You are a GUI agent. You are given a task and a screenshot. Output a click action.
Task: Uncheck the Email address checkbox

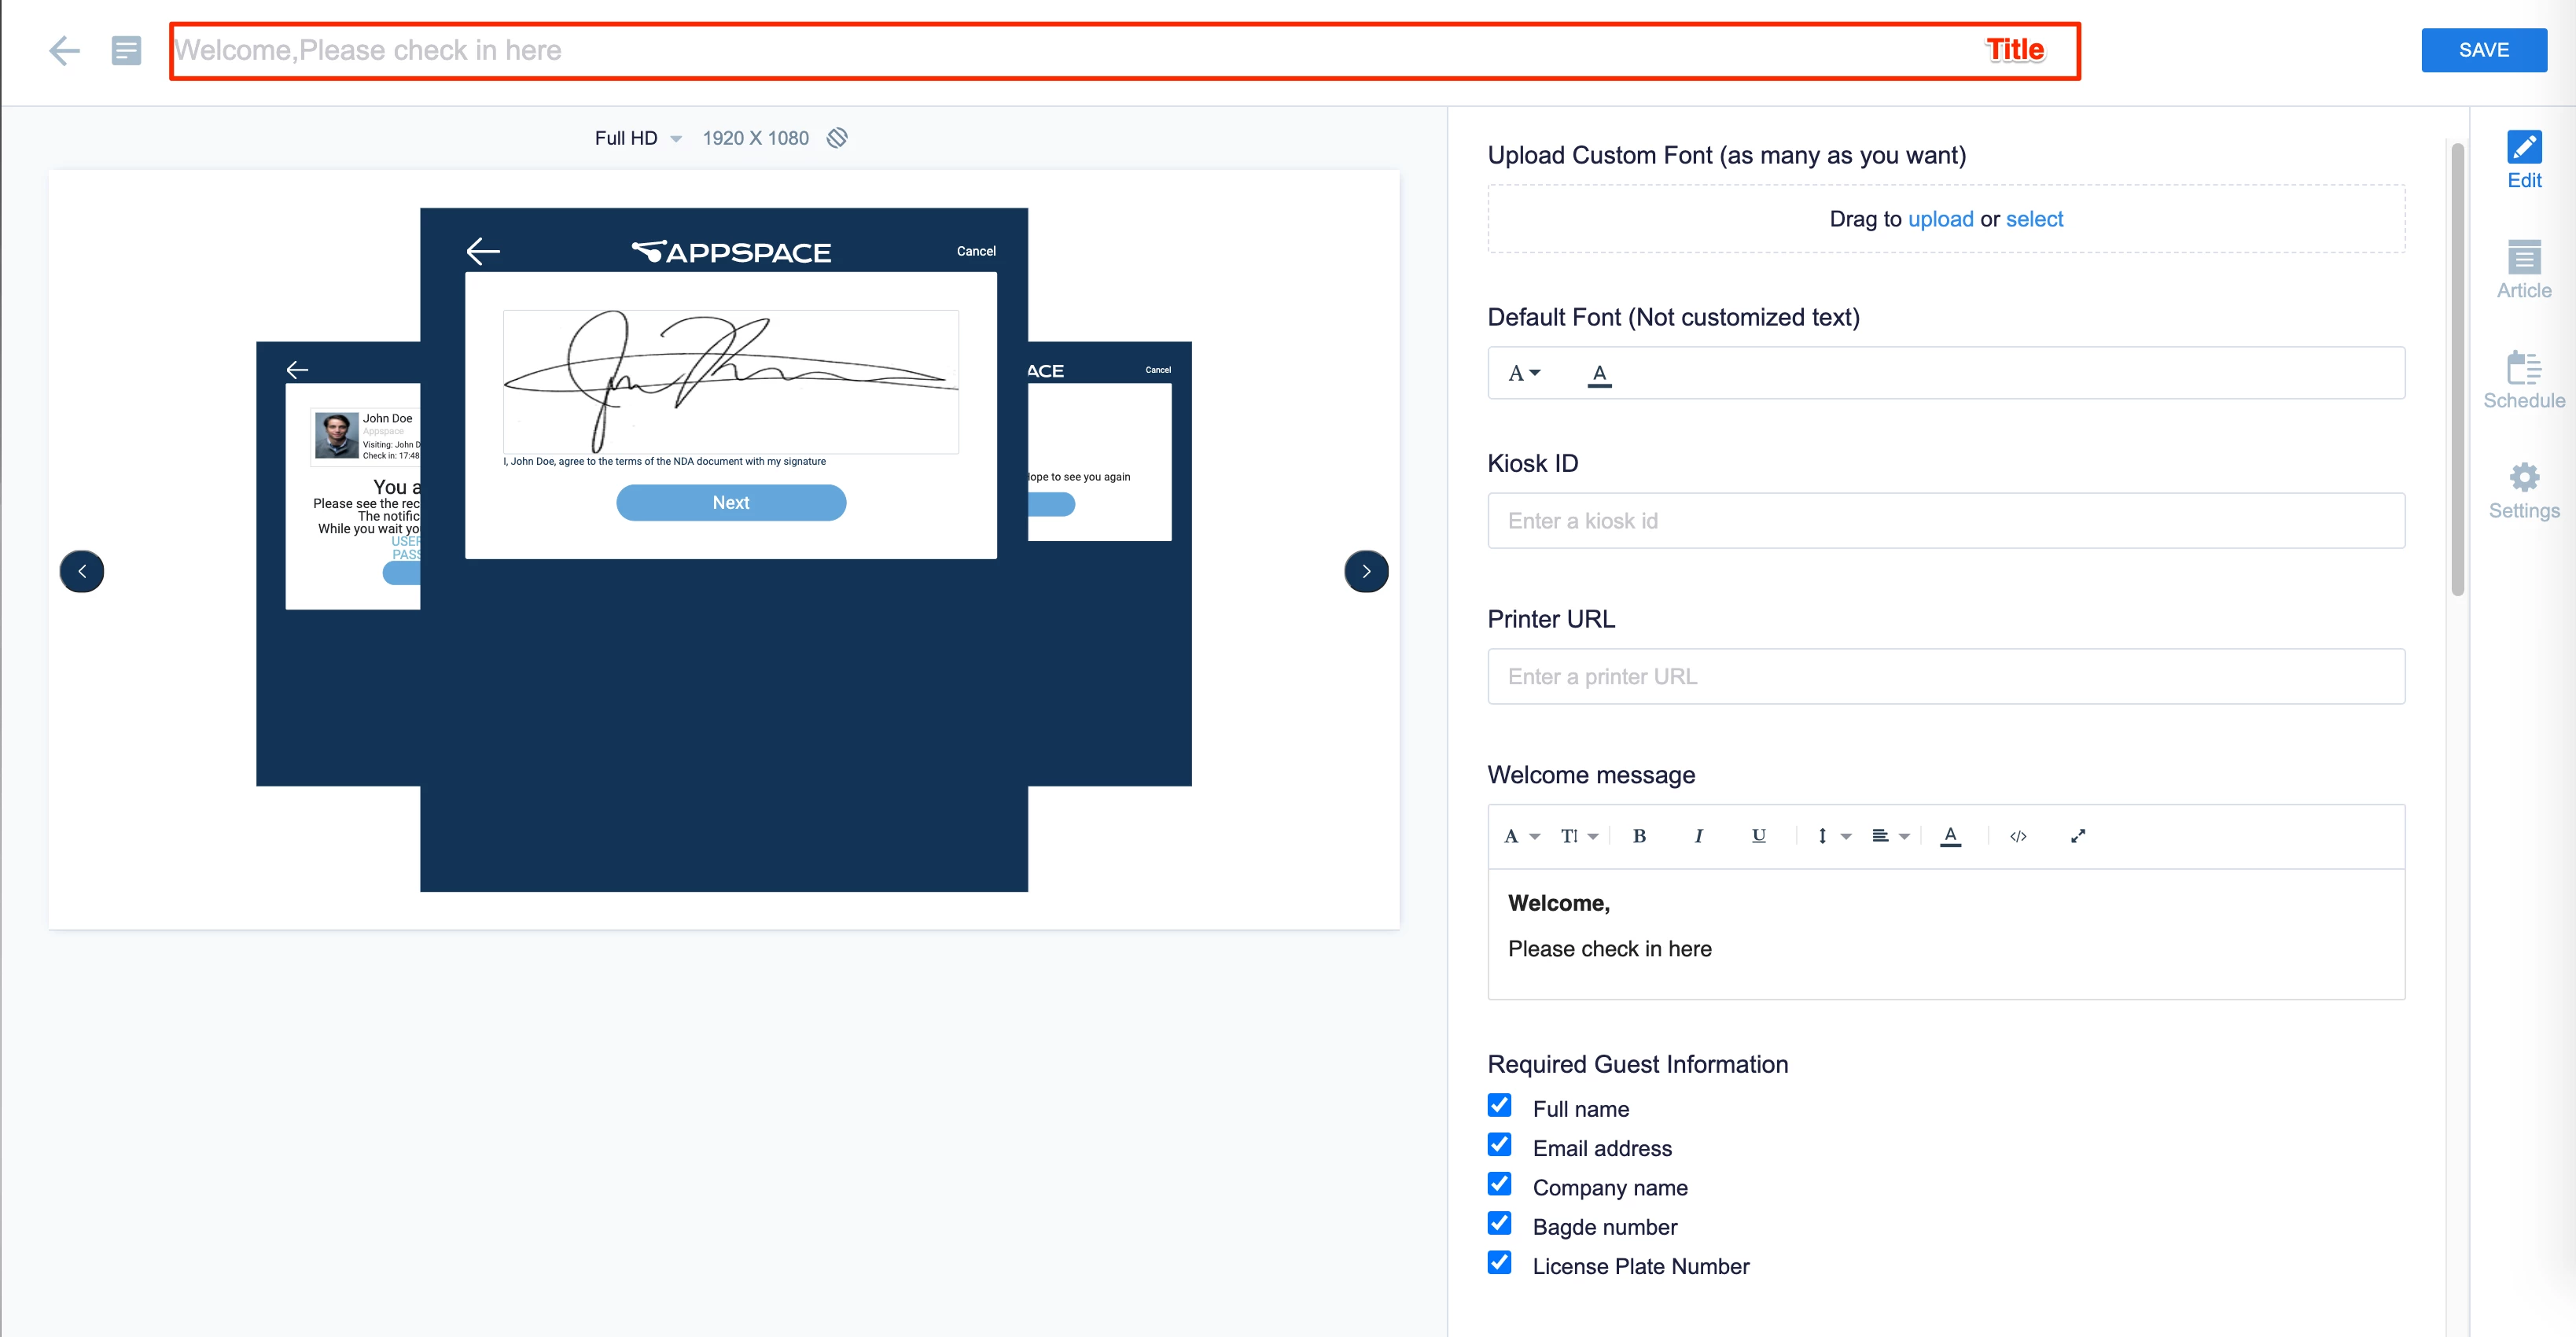coord(1499,1144)
